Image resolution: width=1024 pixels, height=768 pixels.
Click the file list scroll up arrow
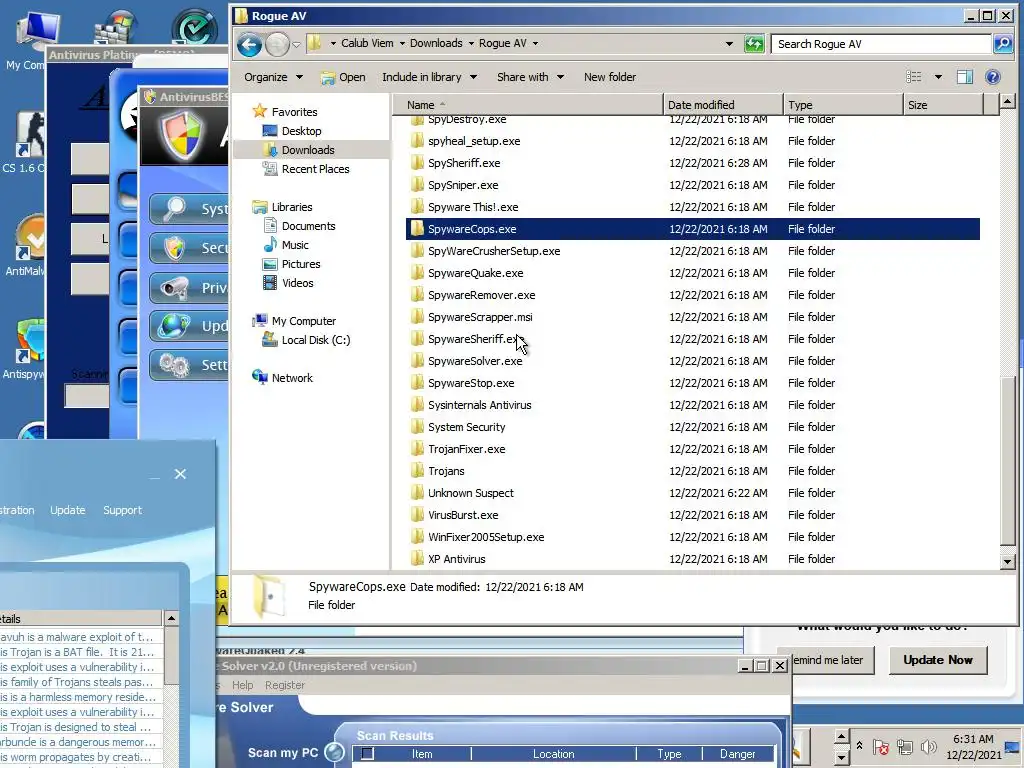point(1007,101)
